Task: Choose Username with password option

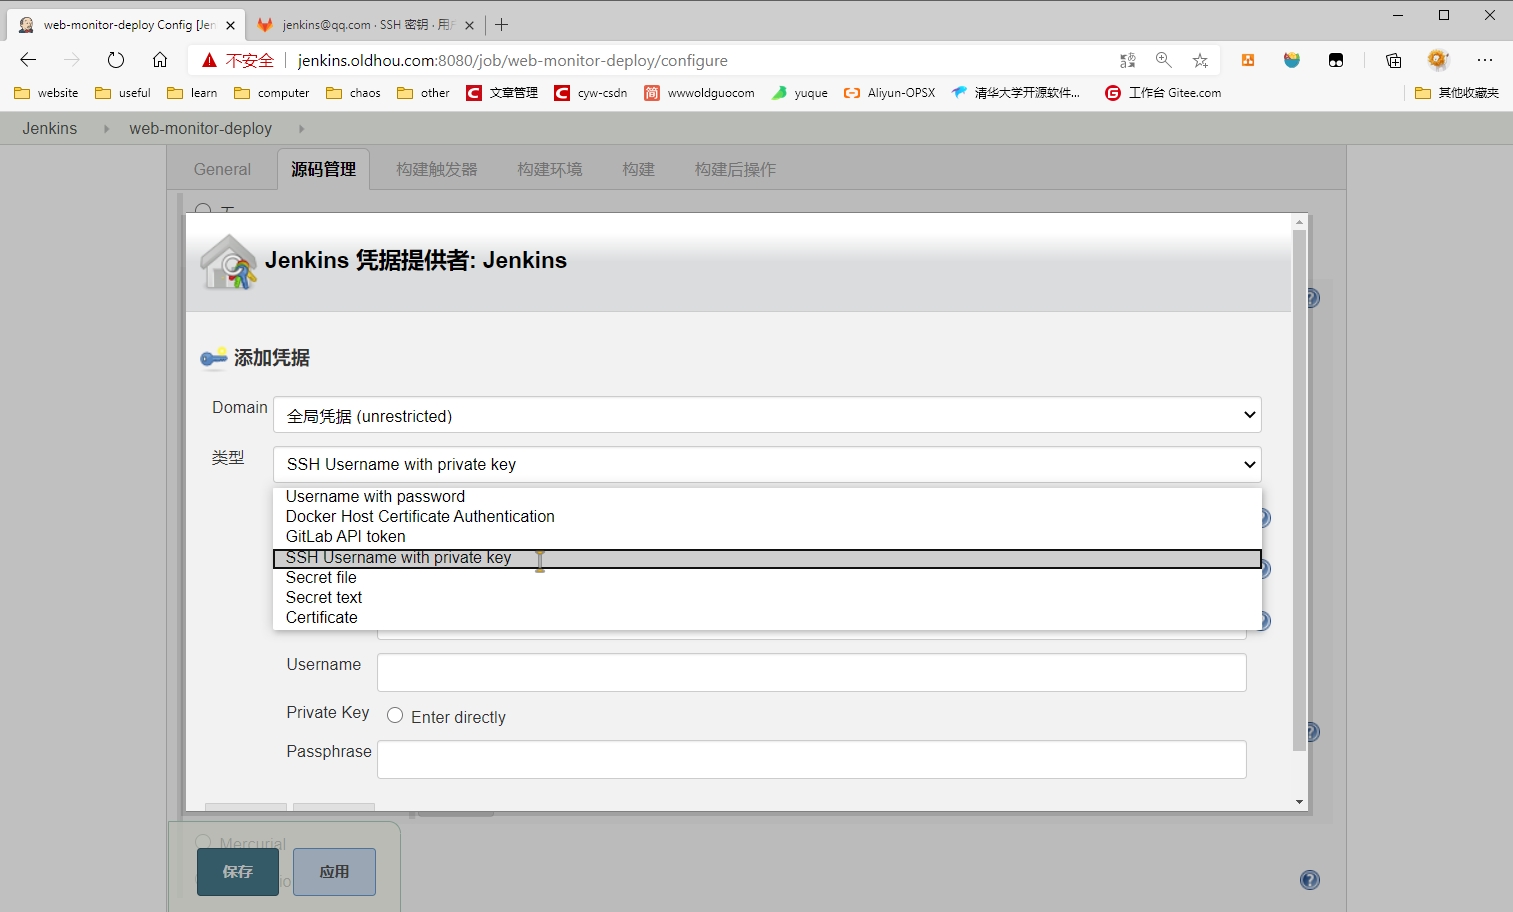Action: pyautogui.click(x=767, y=497)
